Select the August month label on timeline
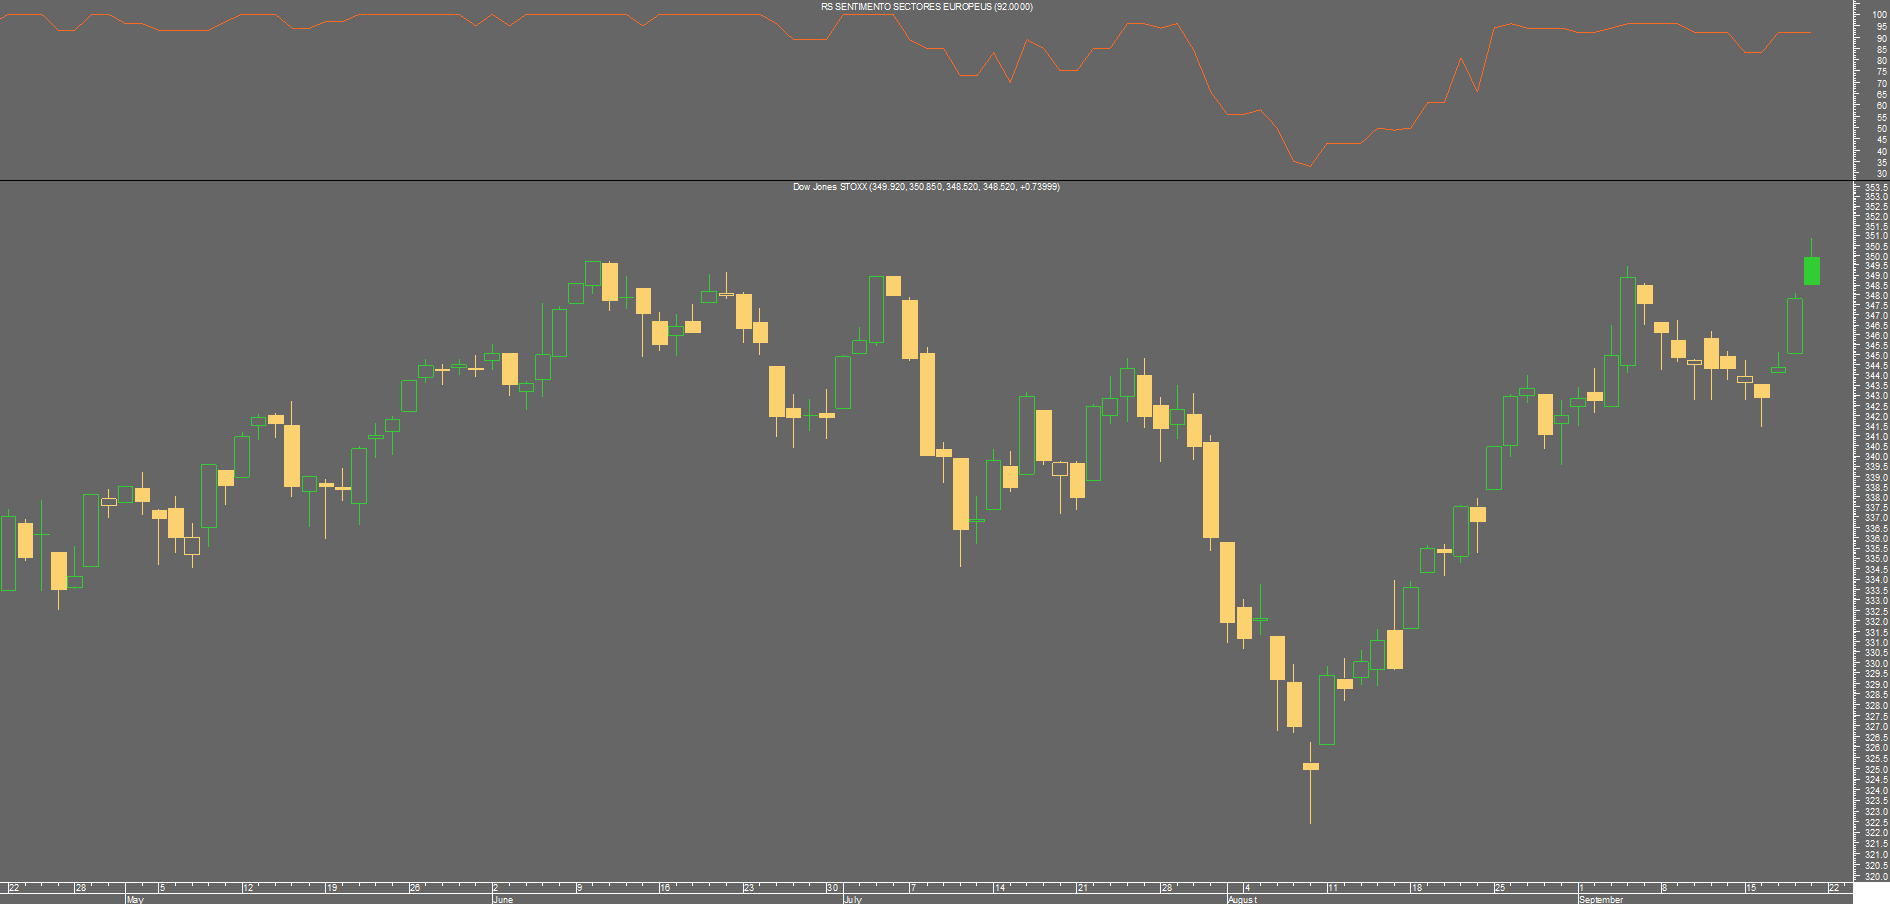1890x904 pixels. coord(1243,899)
